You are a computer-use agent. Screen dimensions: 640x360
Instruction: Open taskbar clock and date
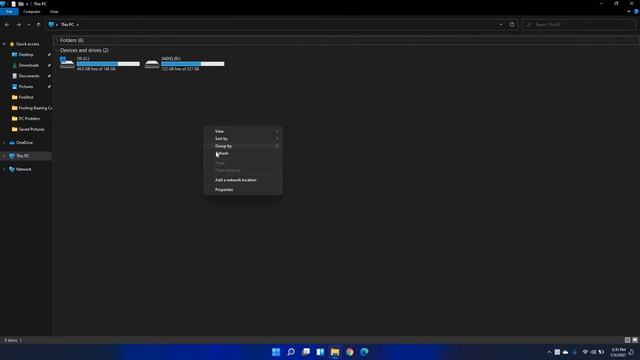point(619,352)
